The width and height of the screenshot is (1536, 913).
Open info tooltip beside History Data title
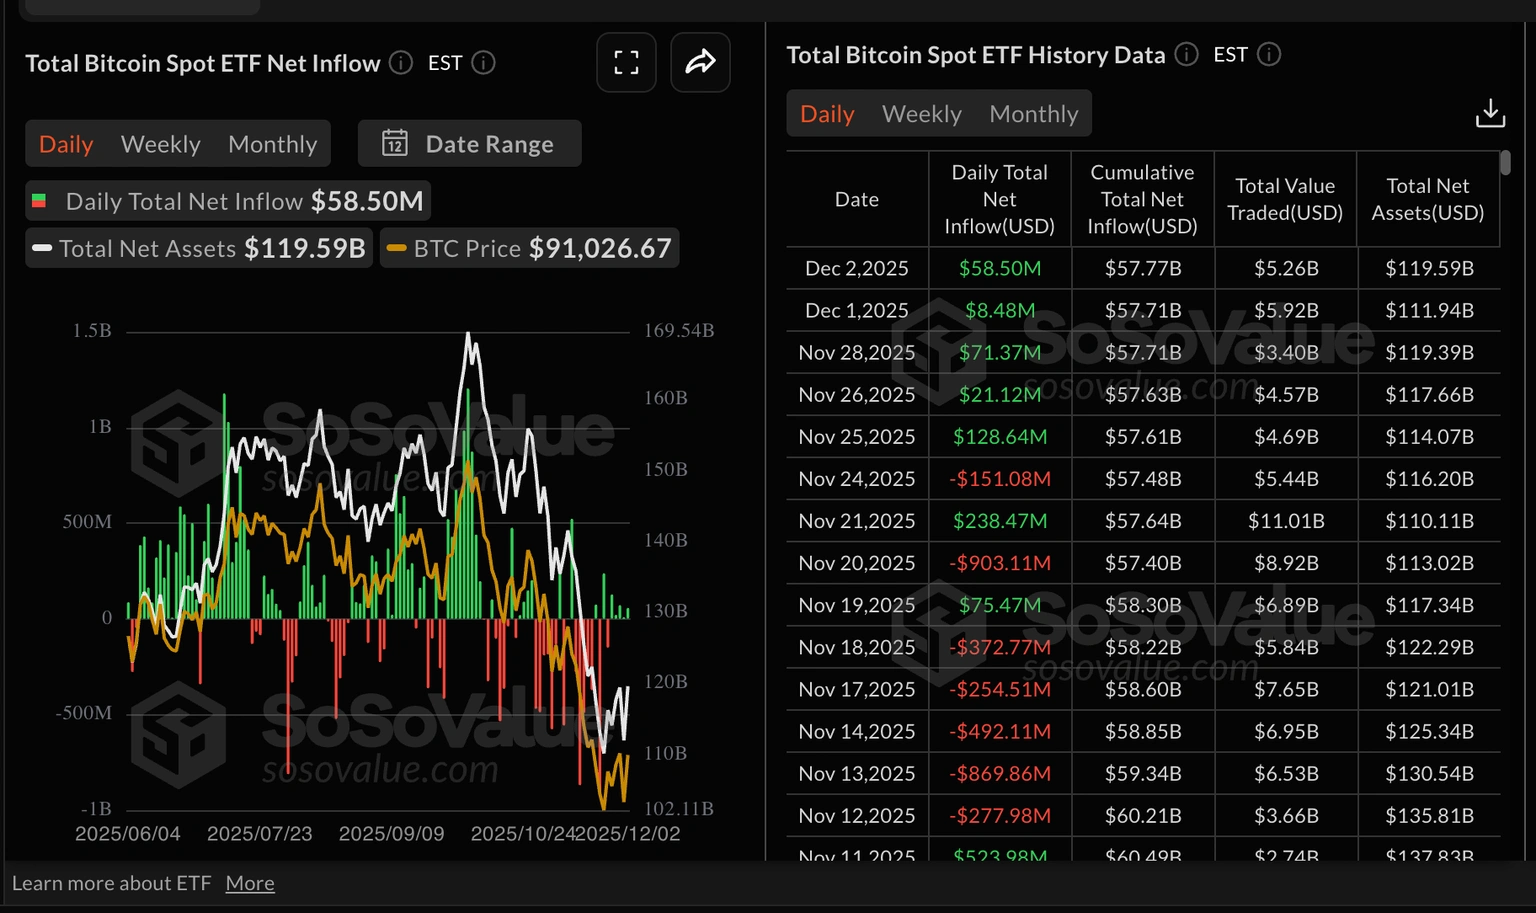(x=1186, y=55)
